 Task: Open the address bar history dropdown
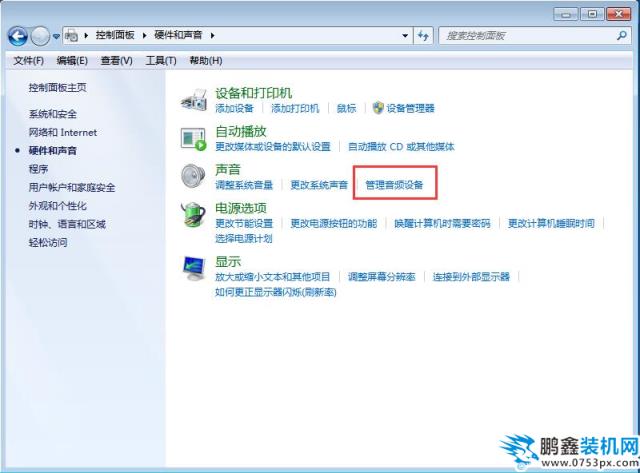click(x=405, y=36)
